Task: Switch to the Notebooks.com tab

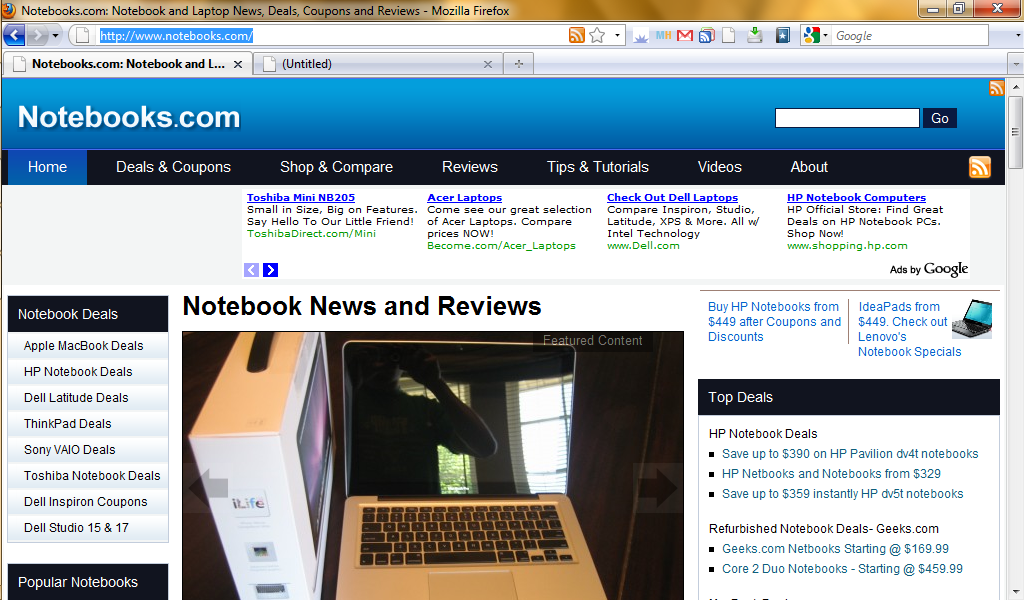Action: pyautogui.click(x=128, y=64)
